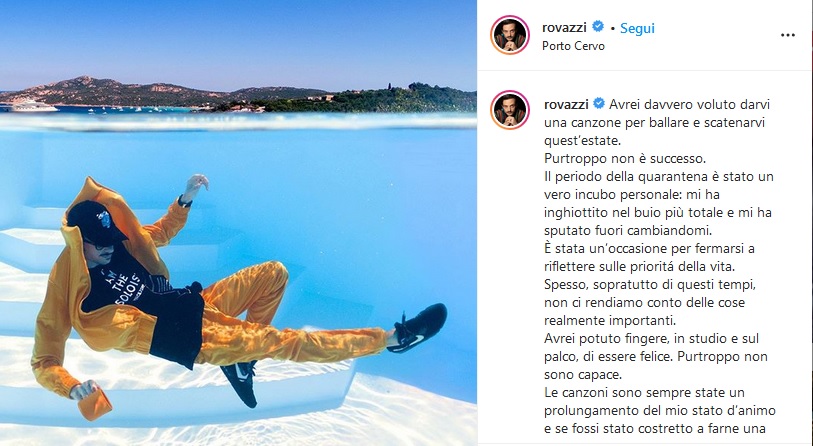The image size is (813, 446).
Task: Click the caption text 'sono capace.'
Action: [582, 374]
